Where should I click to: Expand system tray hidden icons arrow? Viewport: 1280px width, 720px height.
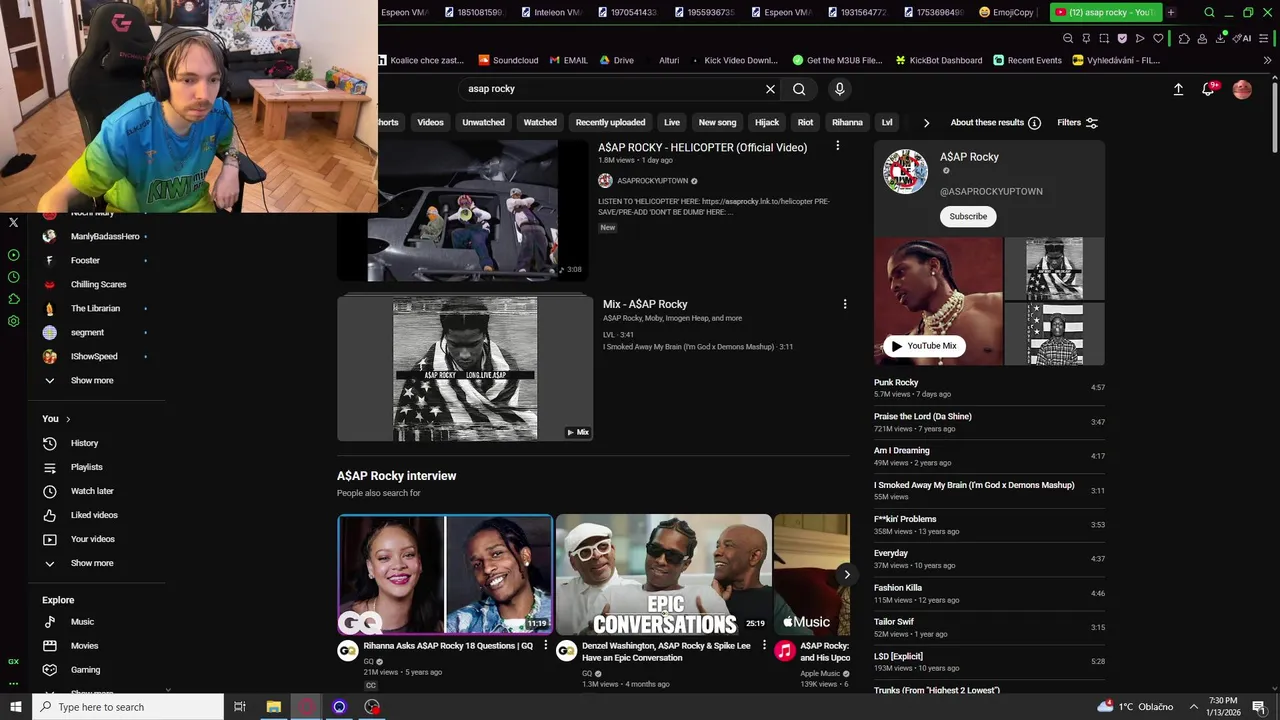tap(1194, 707)
